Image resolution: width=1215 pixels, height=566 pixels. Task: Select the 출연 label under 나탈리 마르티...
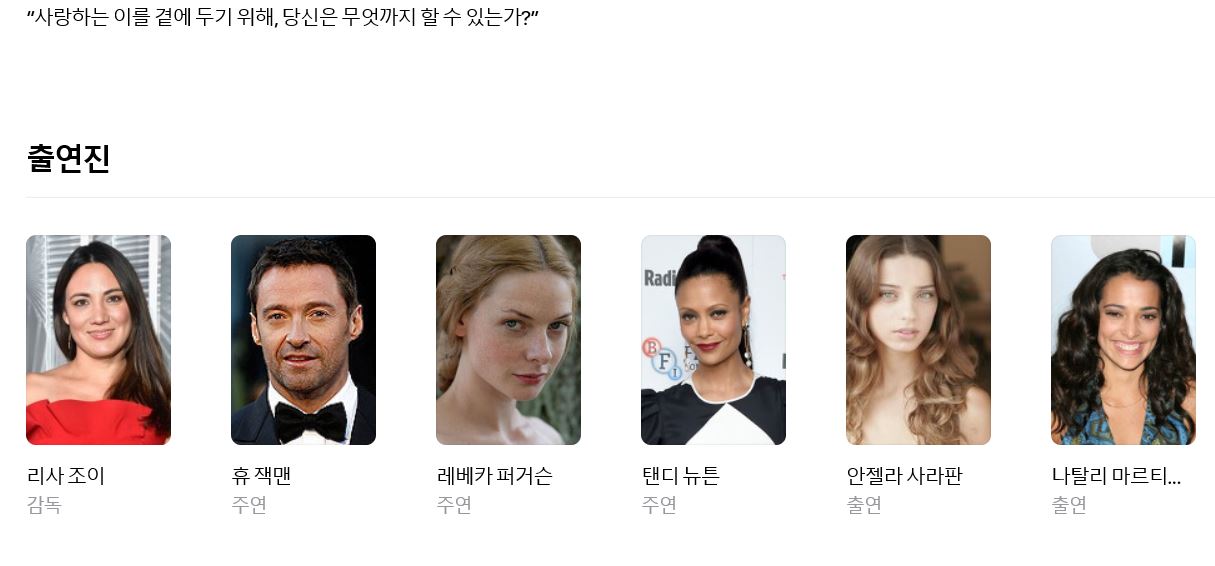click(1069, 505)
